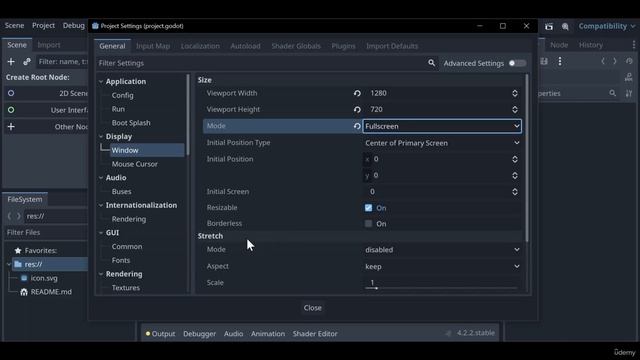Open the movie maker icon in top bar
This screenshot has height=360, width=640.
tap(549, 27)
